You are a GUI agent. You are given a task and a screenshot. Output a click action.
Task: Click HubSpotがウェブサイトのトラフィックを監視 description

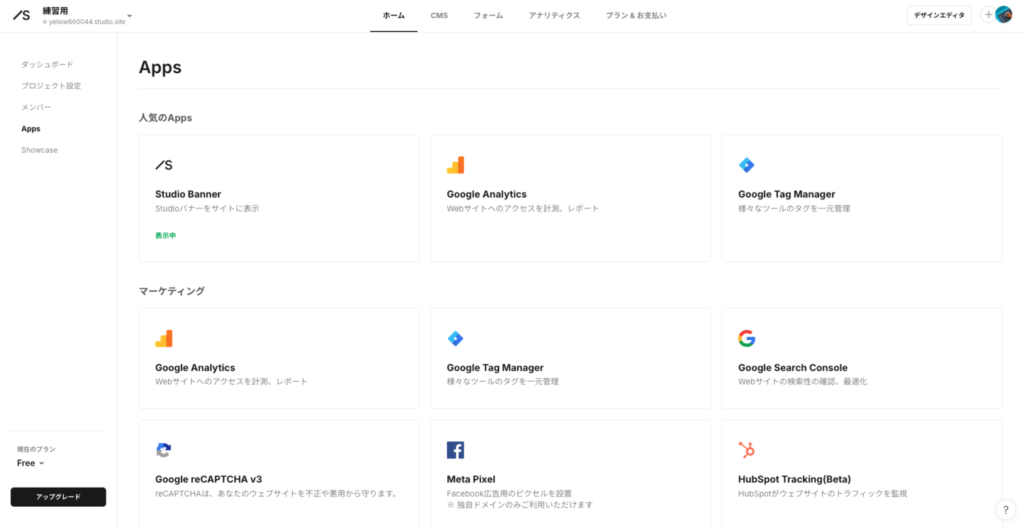click(x=823, y=493)
